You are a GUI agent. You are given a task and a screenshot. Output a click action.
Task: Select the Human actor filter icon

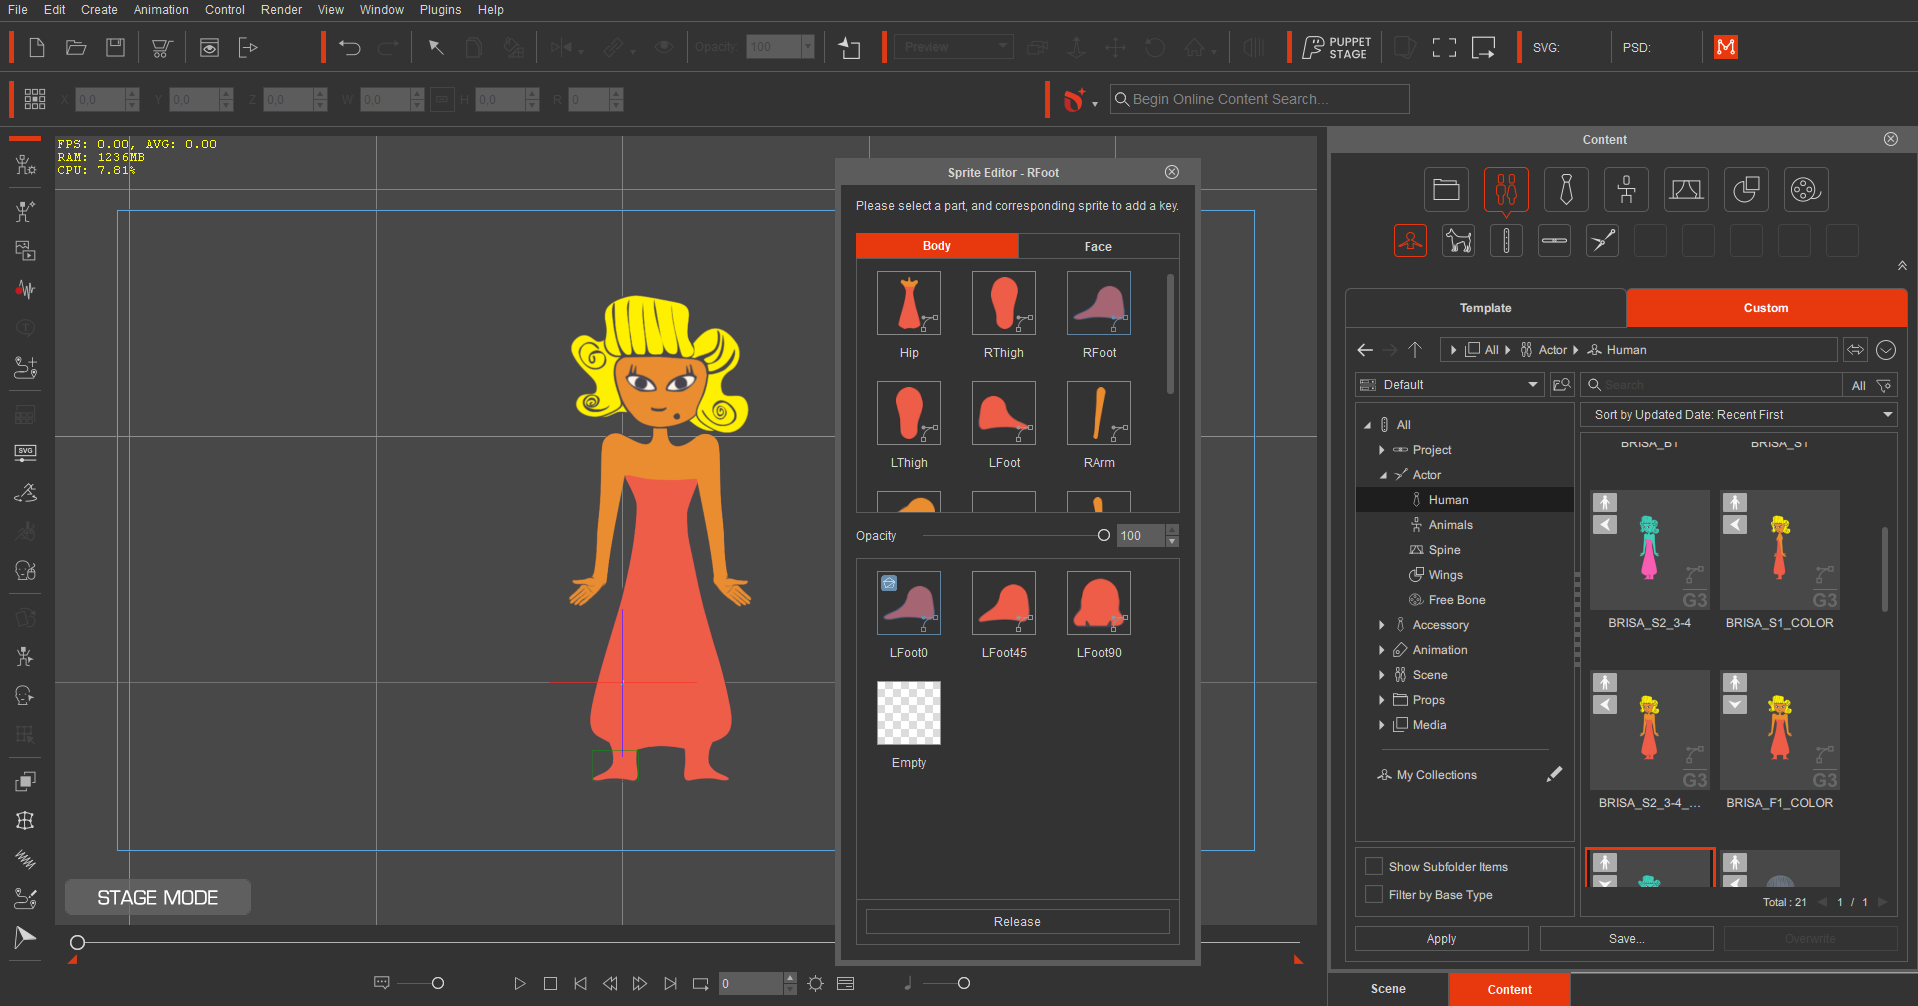pos(1410,240)
